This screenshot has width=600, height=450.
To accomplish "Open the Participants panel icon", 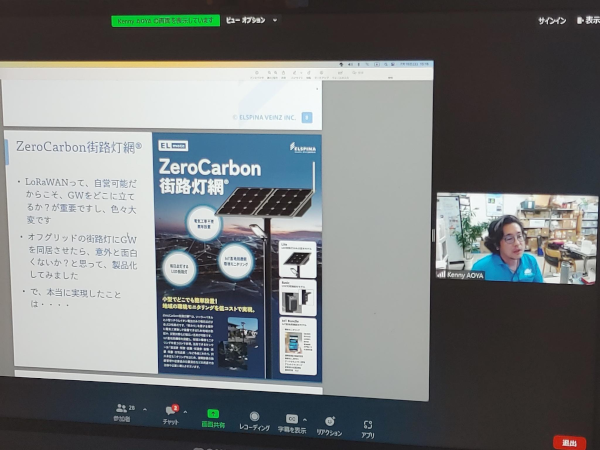I will click(122, 408).
